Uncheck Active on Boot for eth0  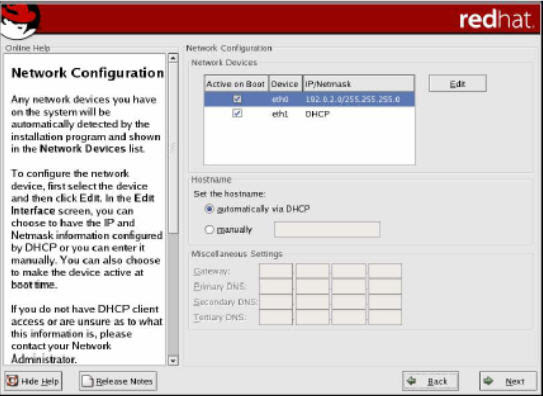pyautogui.click(x=237, y=99)
